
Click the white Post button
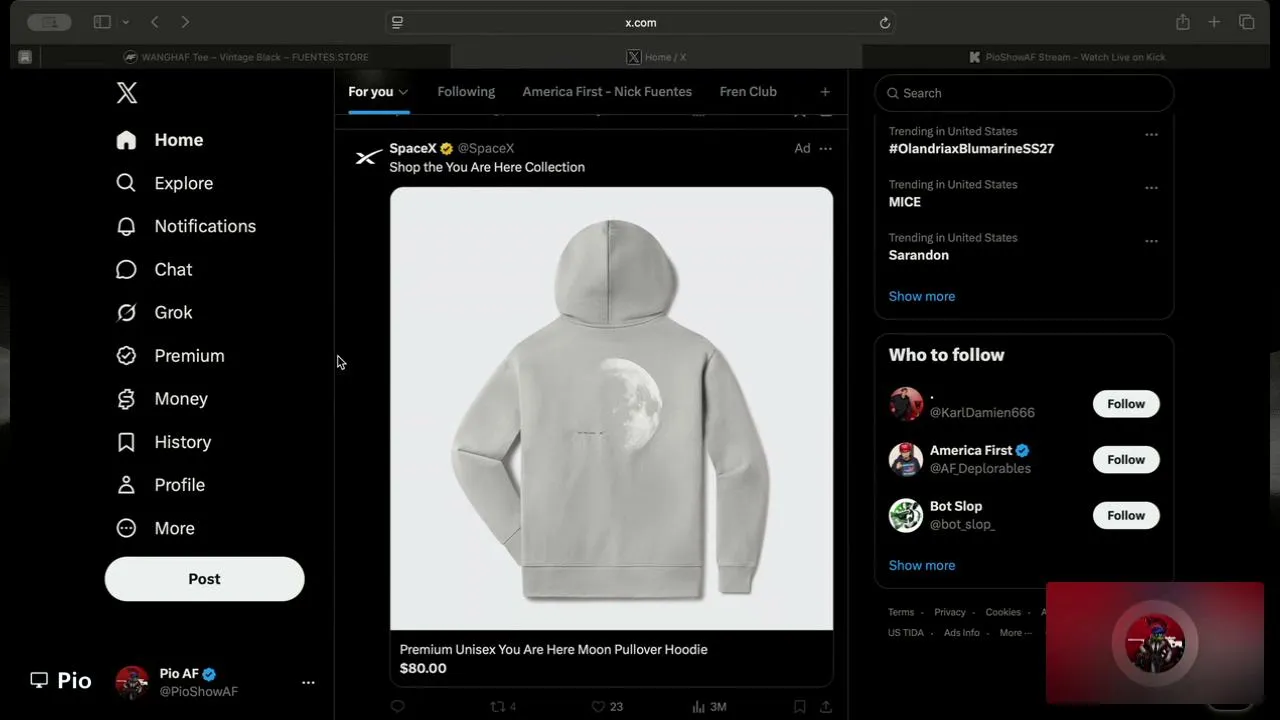coord(204,579)
